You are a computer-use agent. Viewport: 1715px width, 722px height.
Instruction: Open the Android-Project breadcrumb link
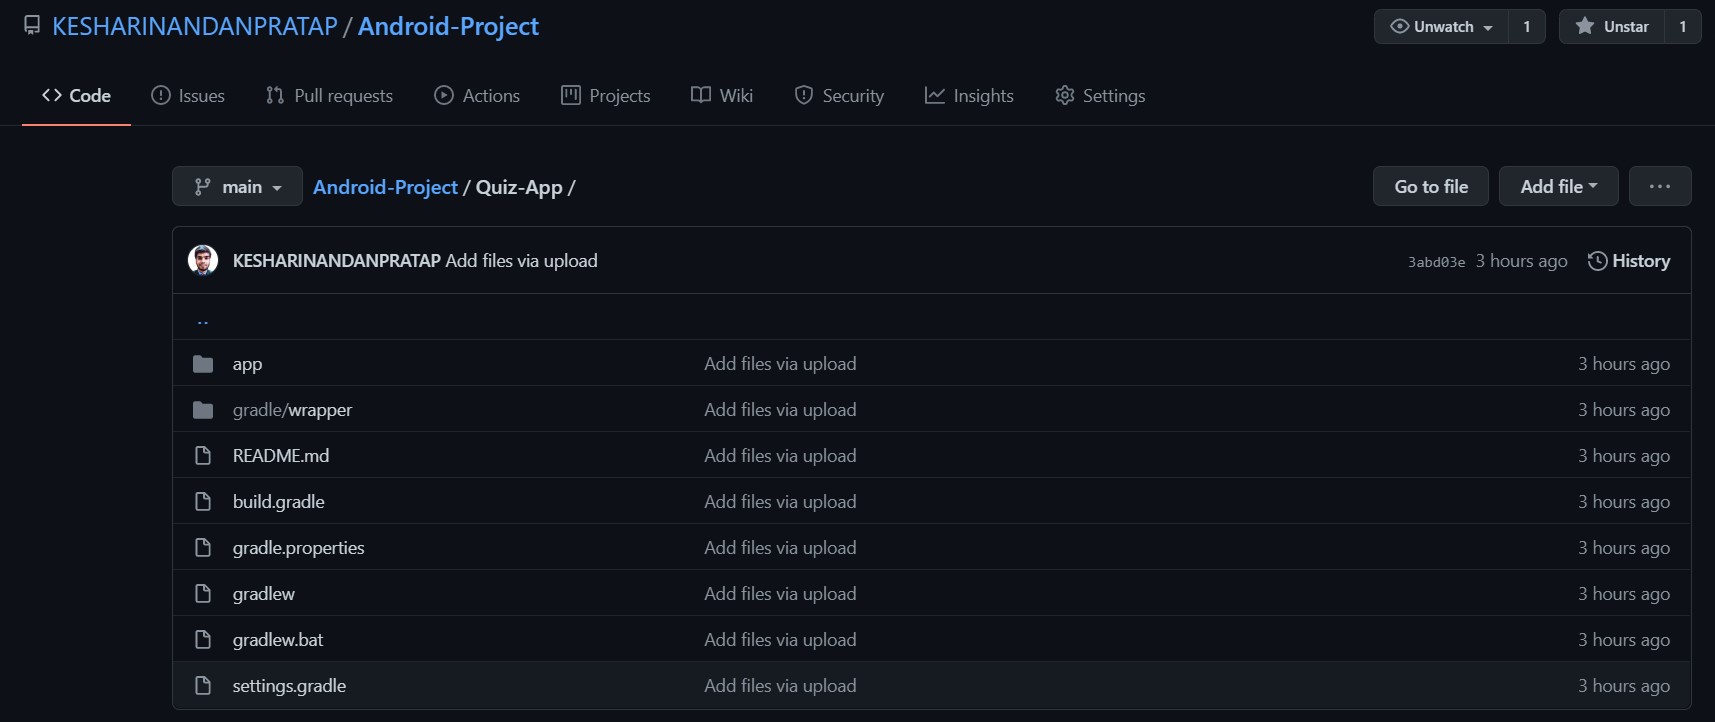(x=385, y=187)
